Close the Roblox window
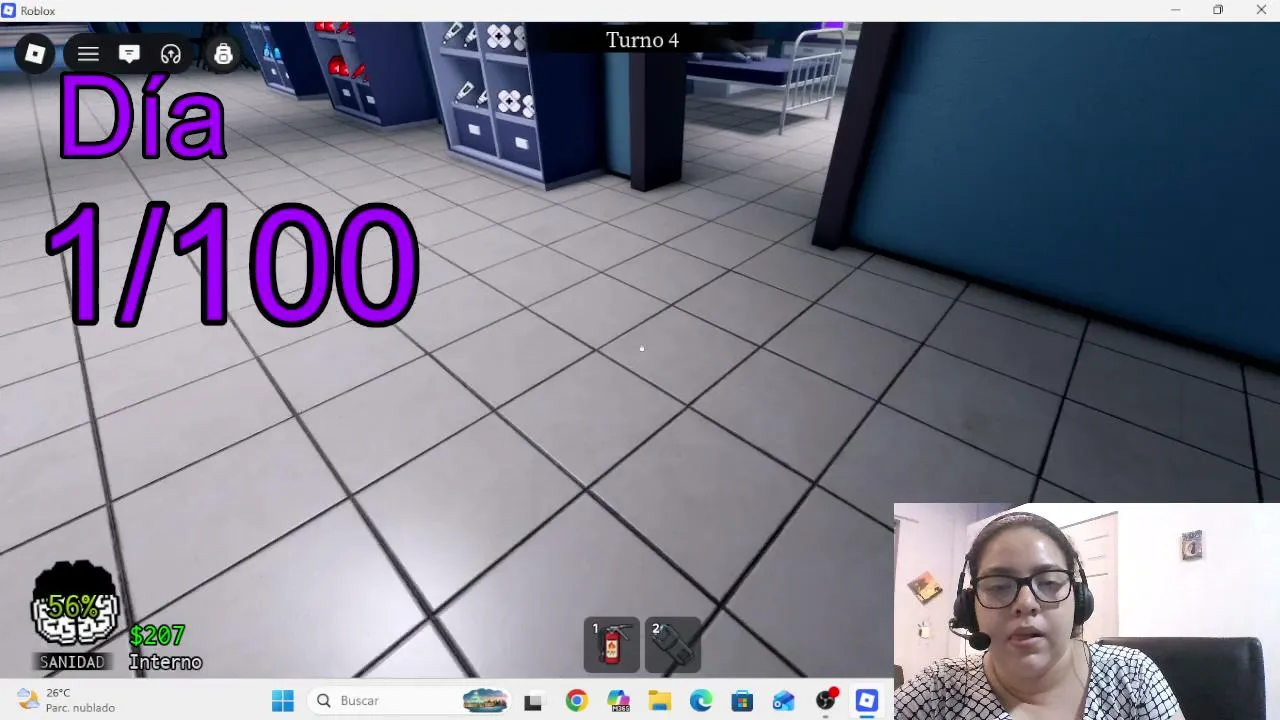This screenshot has width=1280, height=720. tap(1260, 10)
